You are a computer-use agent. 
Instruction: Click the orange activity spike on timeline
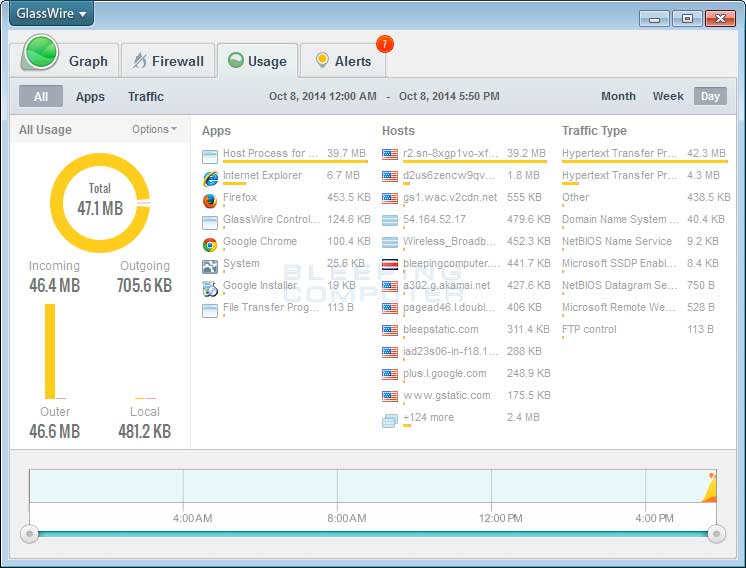point(709,488)
